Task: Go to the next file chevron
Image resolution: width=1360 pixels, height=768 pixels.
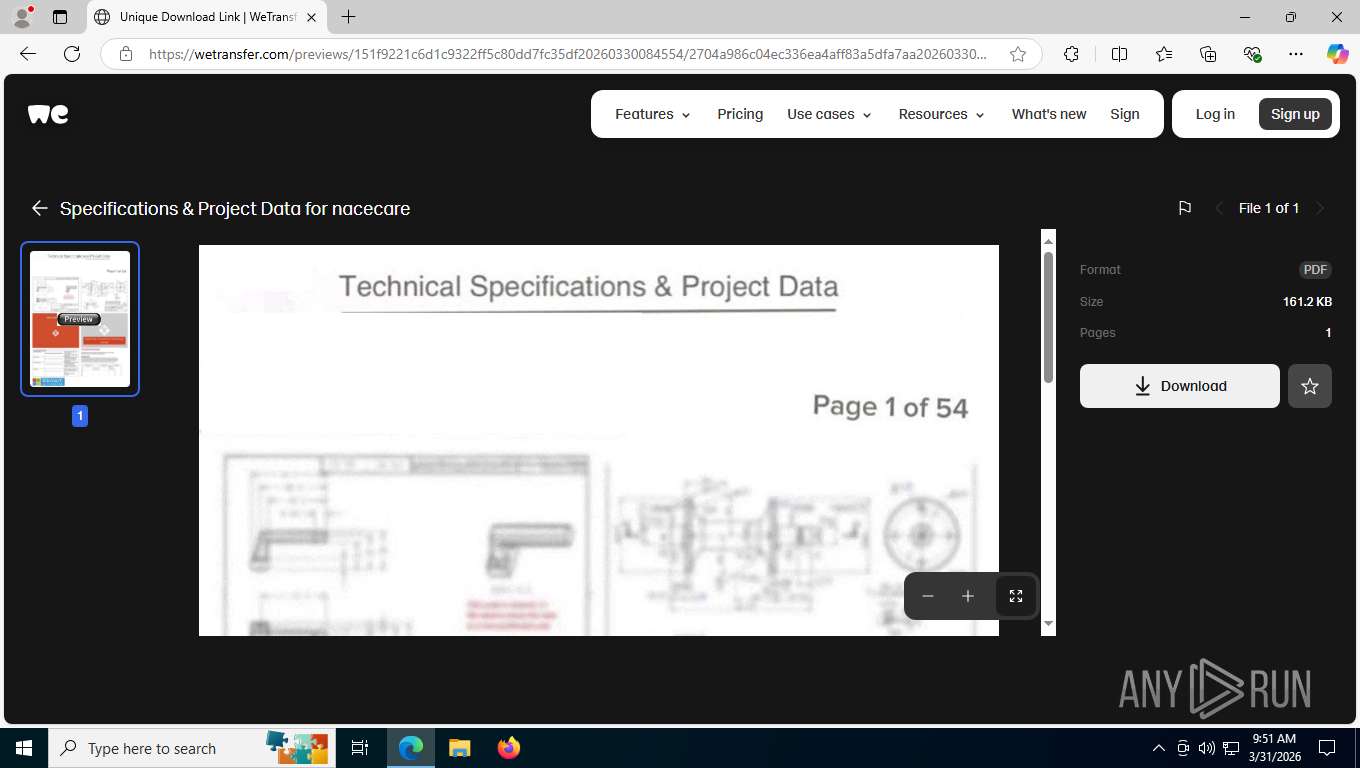Action: [1320, 208]
